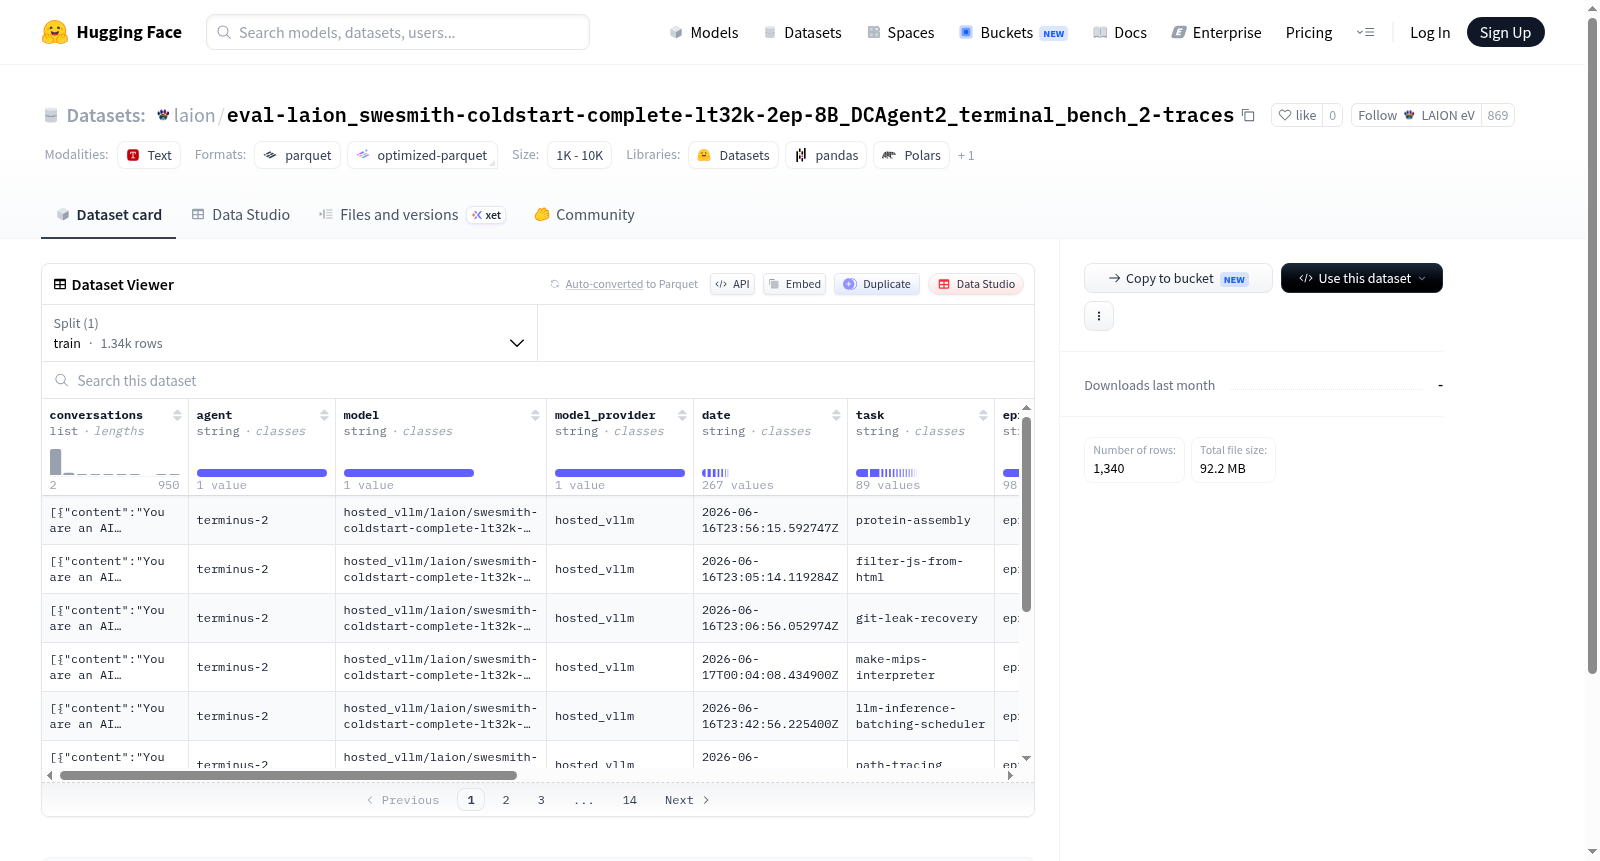Select the protein-assembly task cell
Screen dimensions: 1600x861
[x=920, y=520]
